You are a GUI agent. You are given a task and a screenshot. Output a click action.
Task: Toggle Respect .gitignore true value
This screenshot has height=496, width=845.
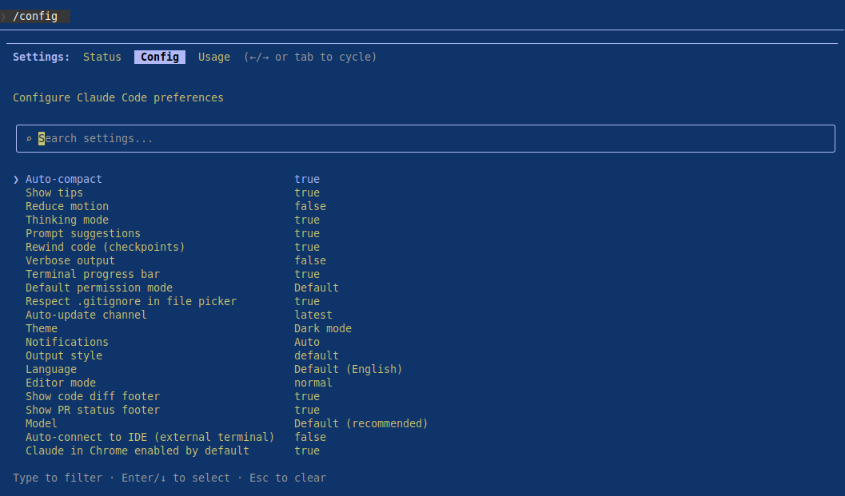pos(307,301)
